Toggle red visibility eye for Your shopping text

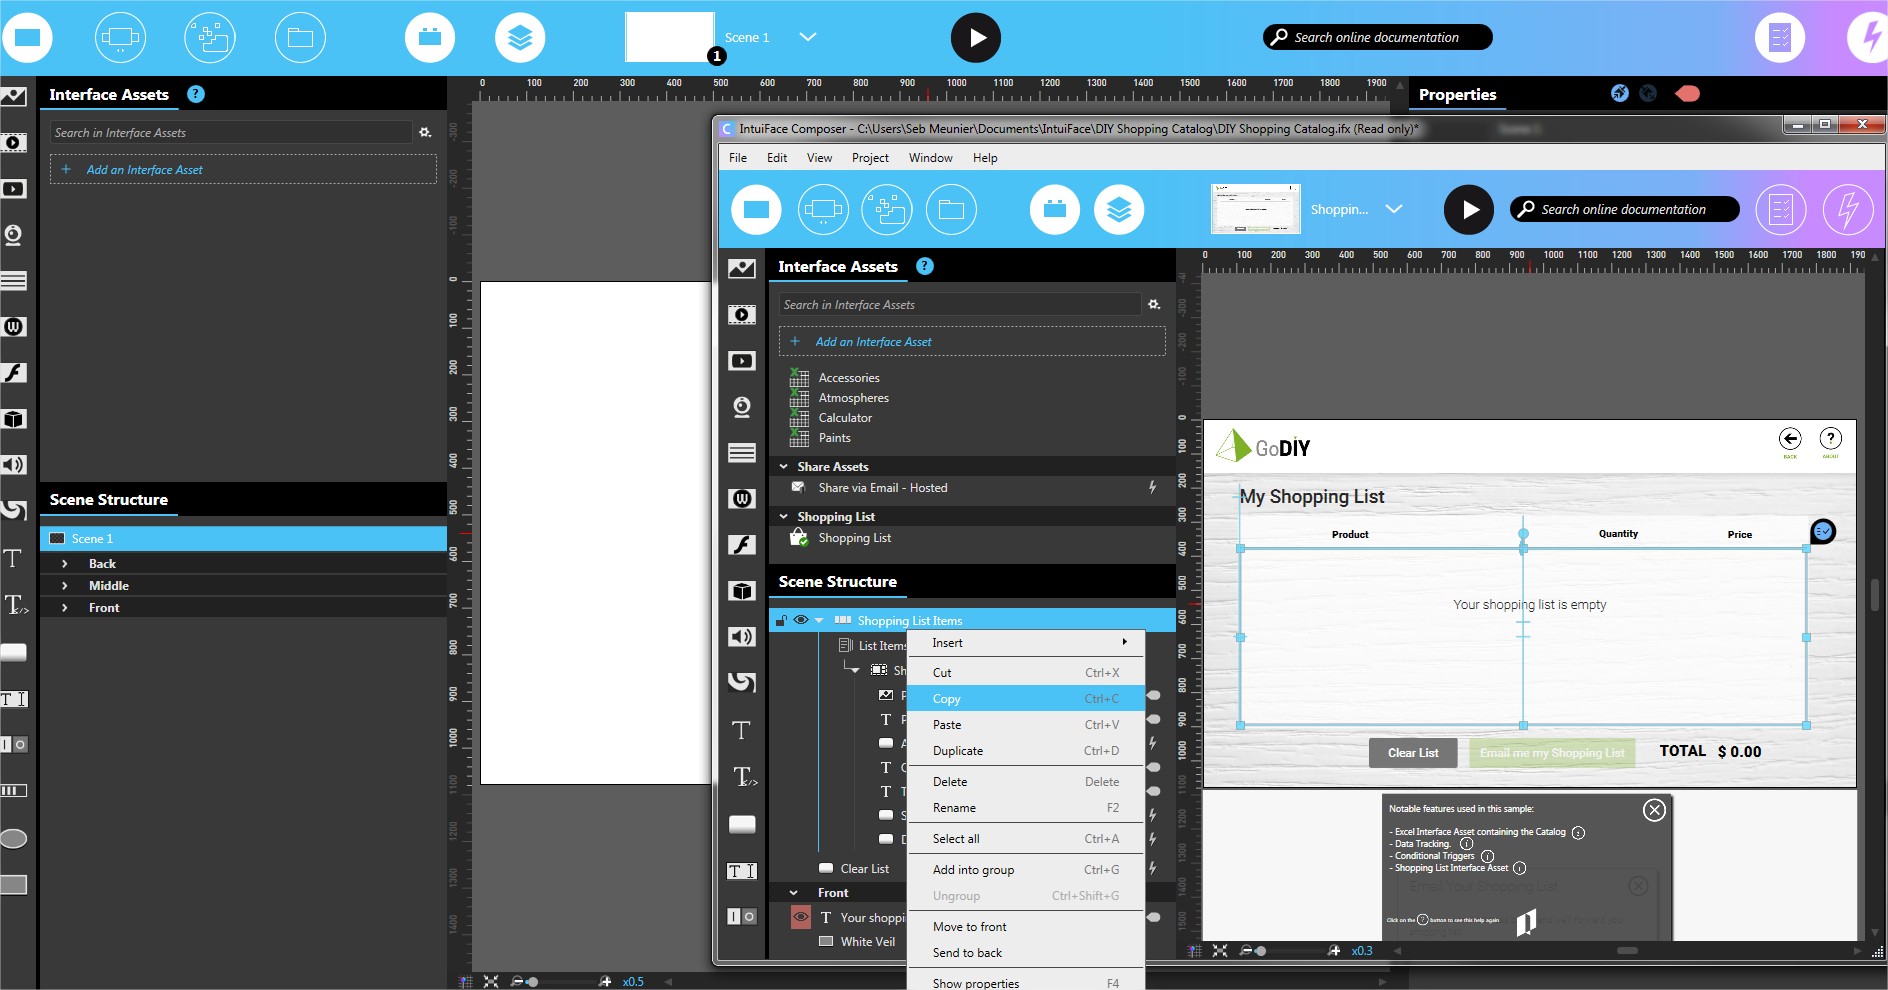[x=801, y=917]
